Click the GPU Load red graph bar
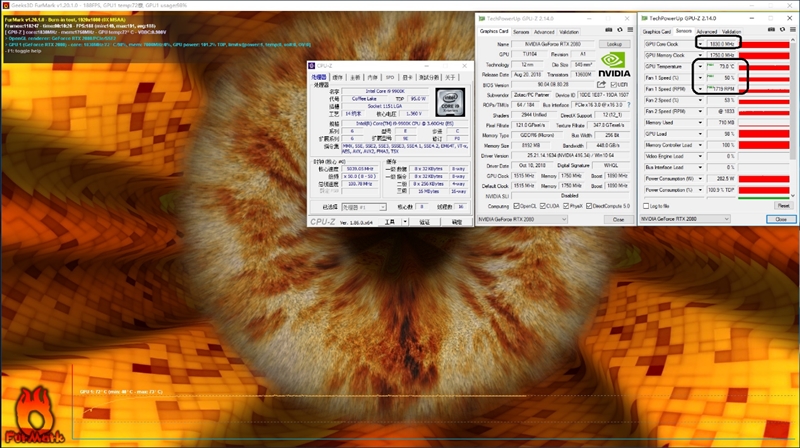The width and height of the screenshot is (800, 448). tap(764, 134)
